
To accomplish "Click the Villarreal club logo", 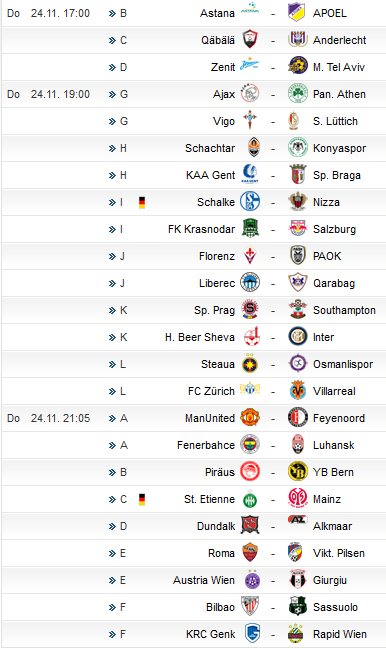I will (x=298, y=391).
